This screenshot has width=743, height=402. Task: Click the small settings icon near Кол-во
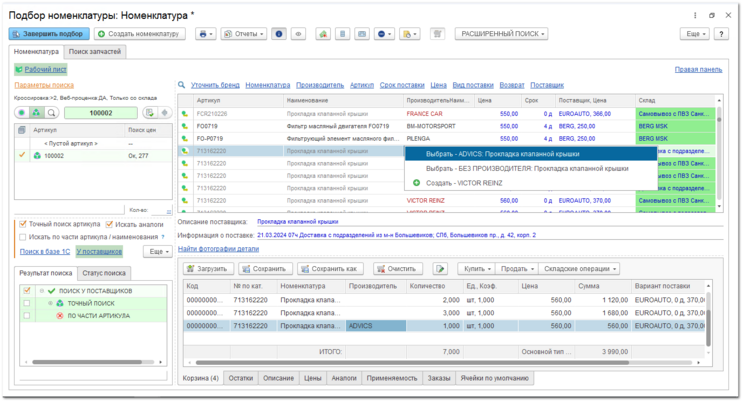(x=169, y=211)
